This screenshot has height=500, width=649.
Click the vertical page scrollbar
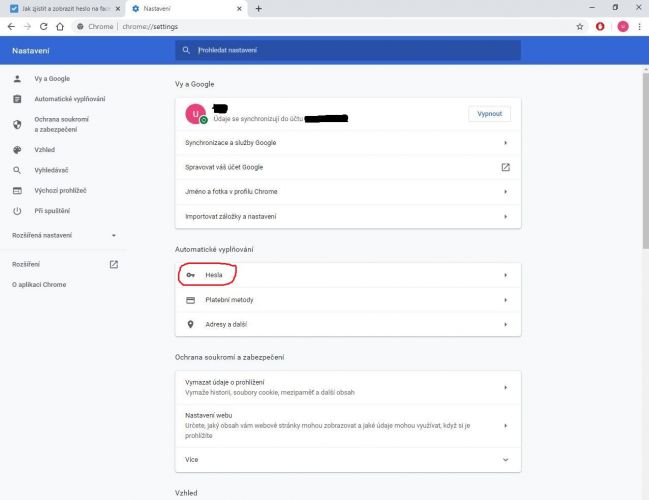pos(645,161)
